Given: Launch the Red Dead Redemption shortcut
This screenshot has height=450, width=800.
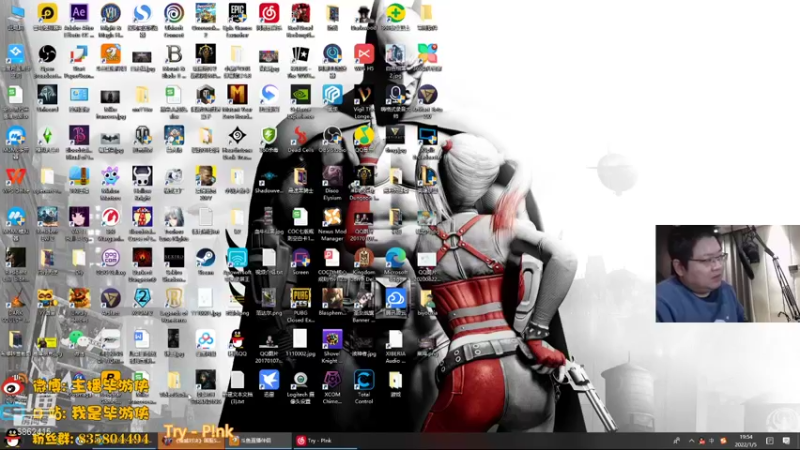Looking at the screenshot, I should click(301, 13).
